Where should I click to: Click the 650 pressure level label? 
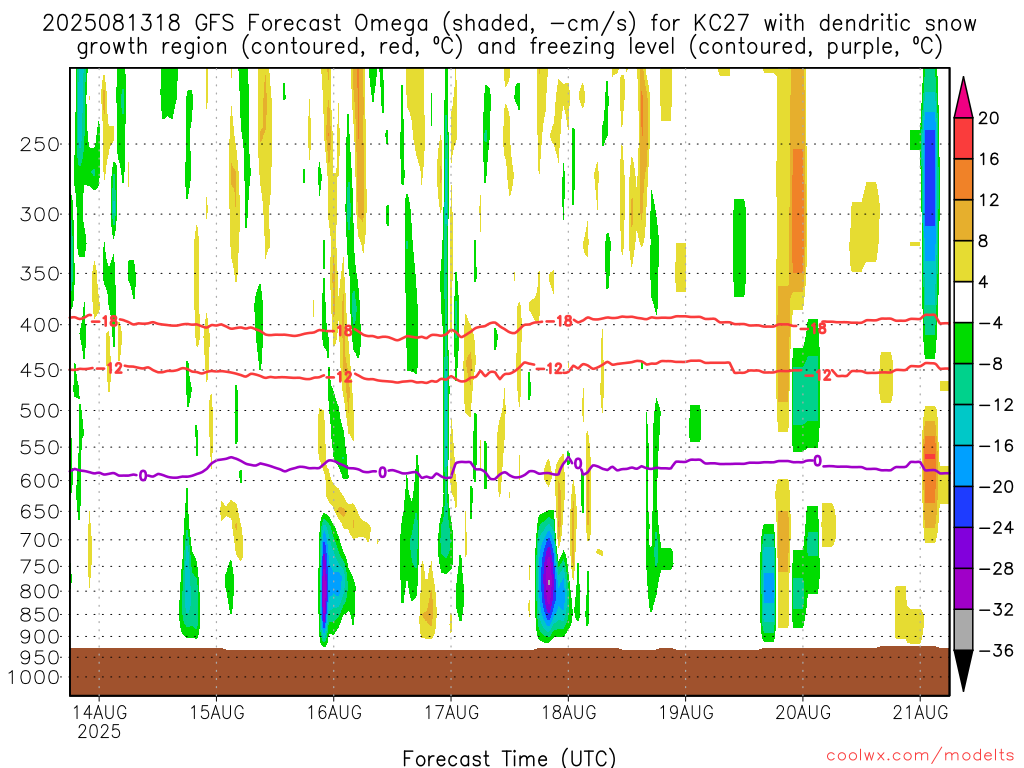(40, 511)
